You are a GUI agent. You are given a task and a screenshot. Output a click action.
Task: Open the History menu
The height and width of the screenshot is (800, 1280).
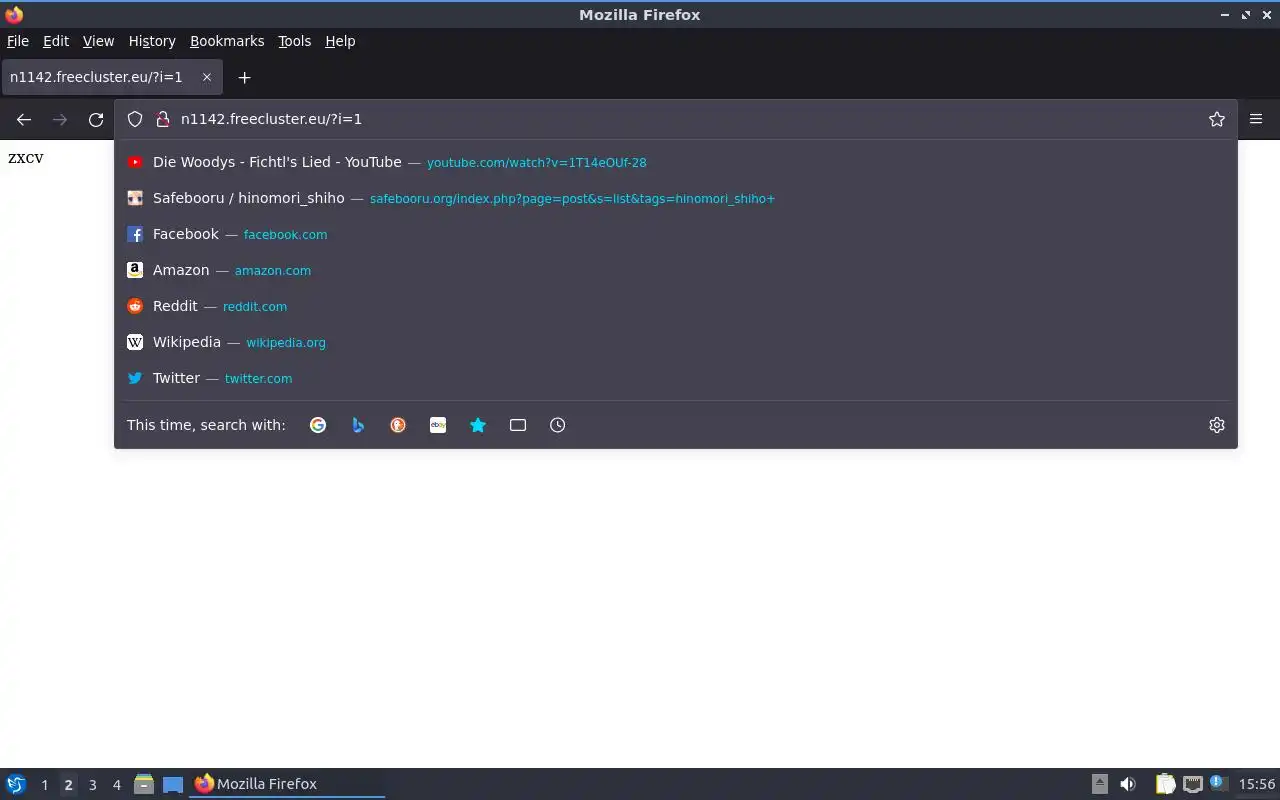152,41
